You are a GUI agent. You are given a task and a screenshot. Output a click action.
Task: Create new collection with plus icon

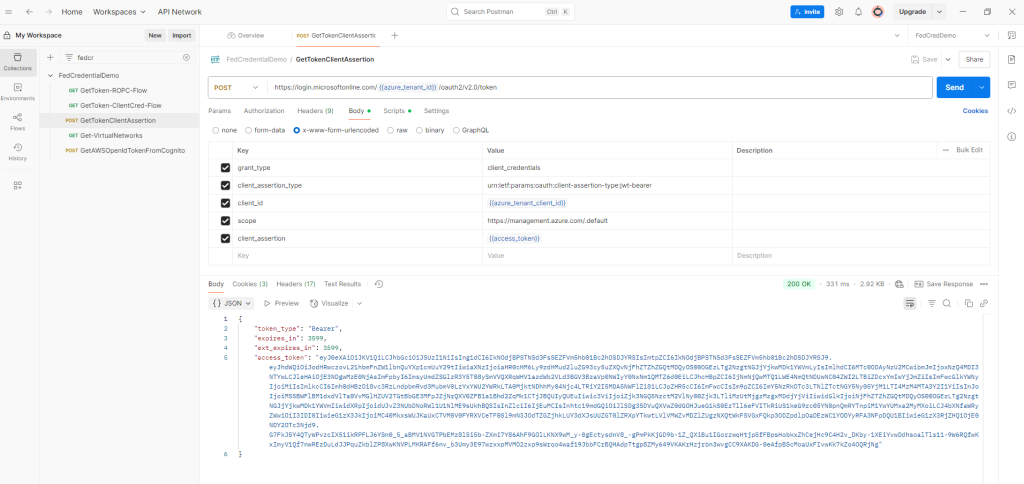click(52, 57)
